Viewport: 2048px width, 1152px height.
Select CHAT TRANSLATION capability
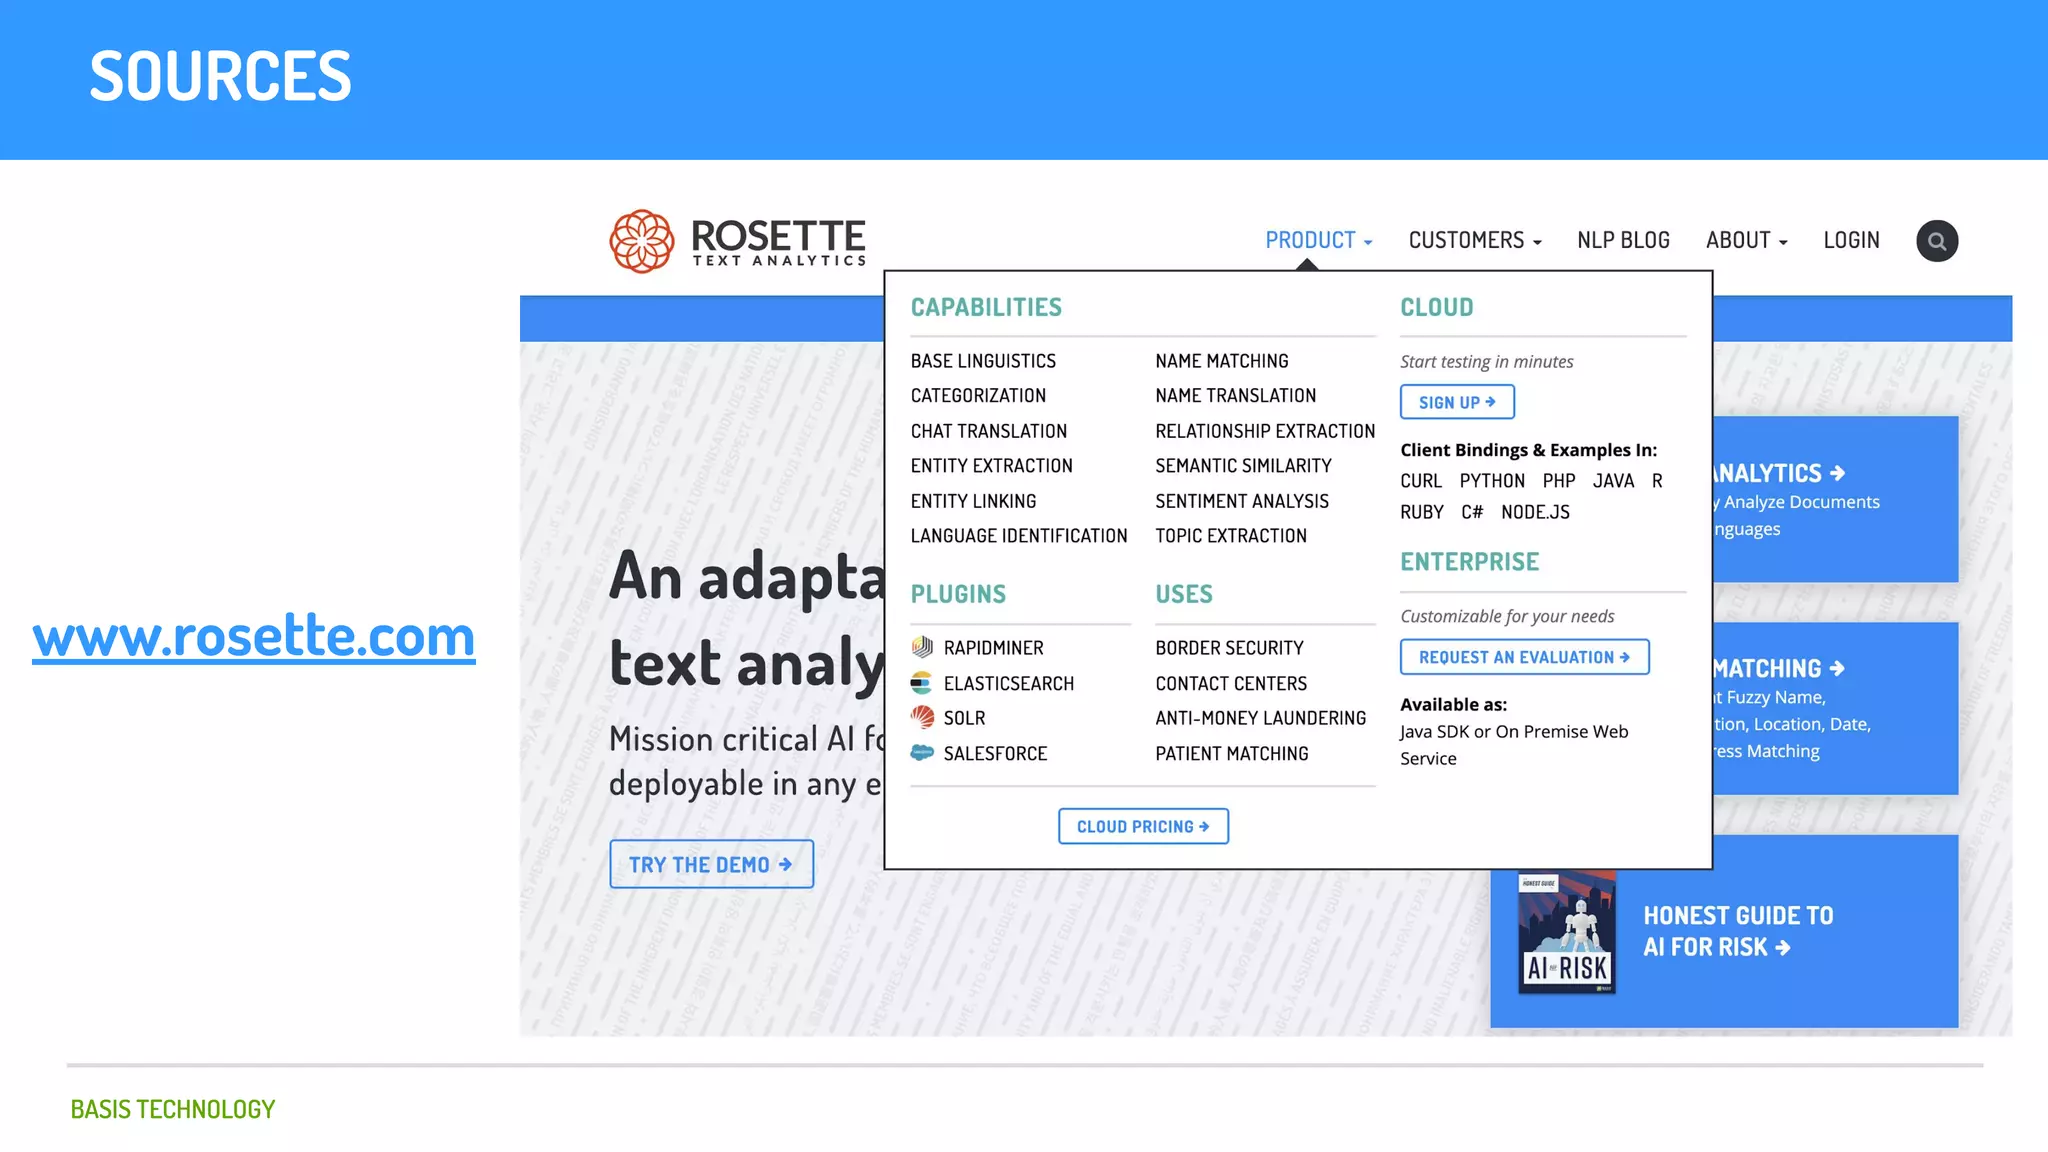click(x=988, y=431)
